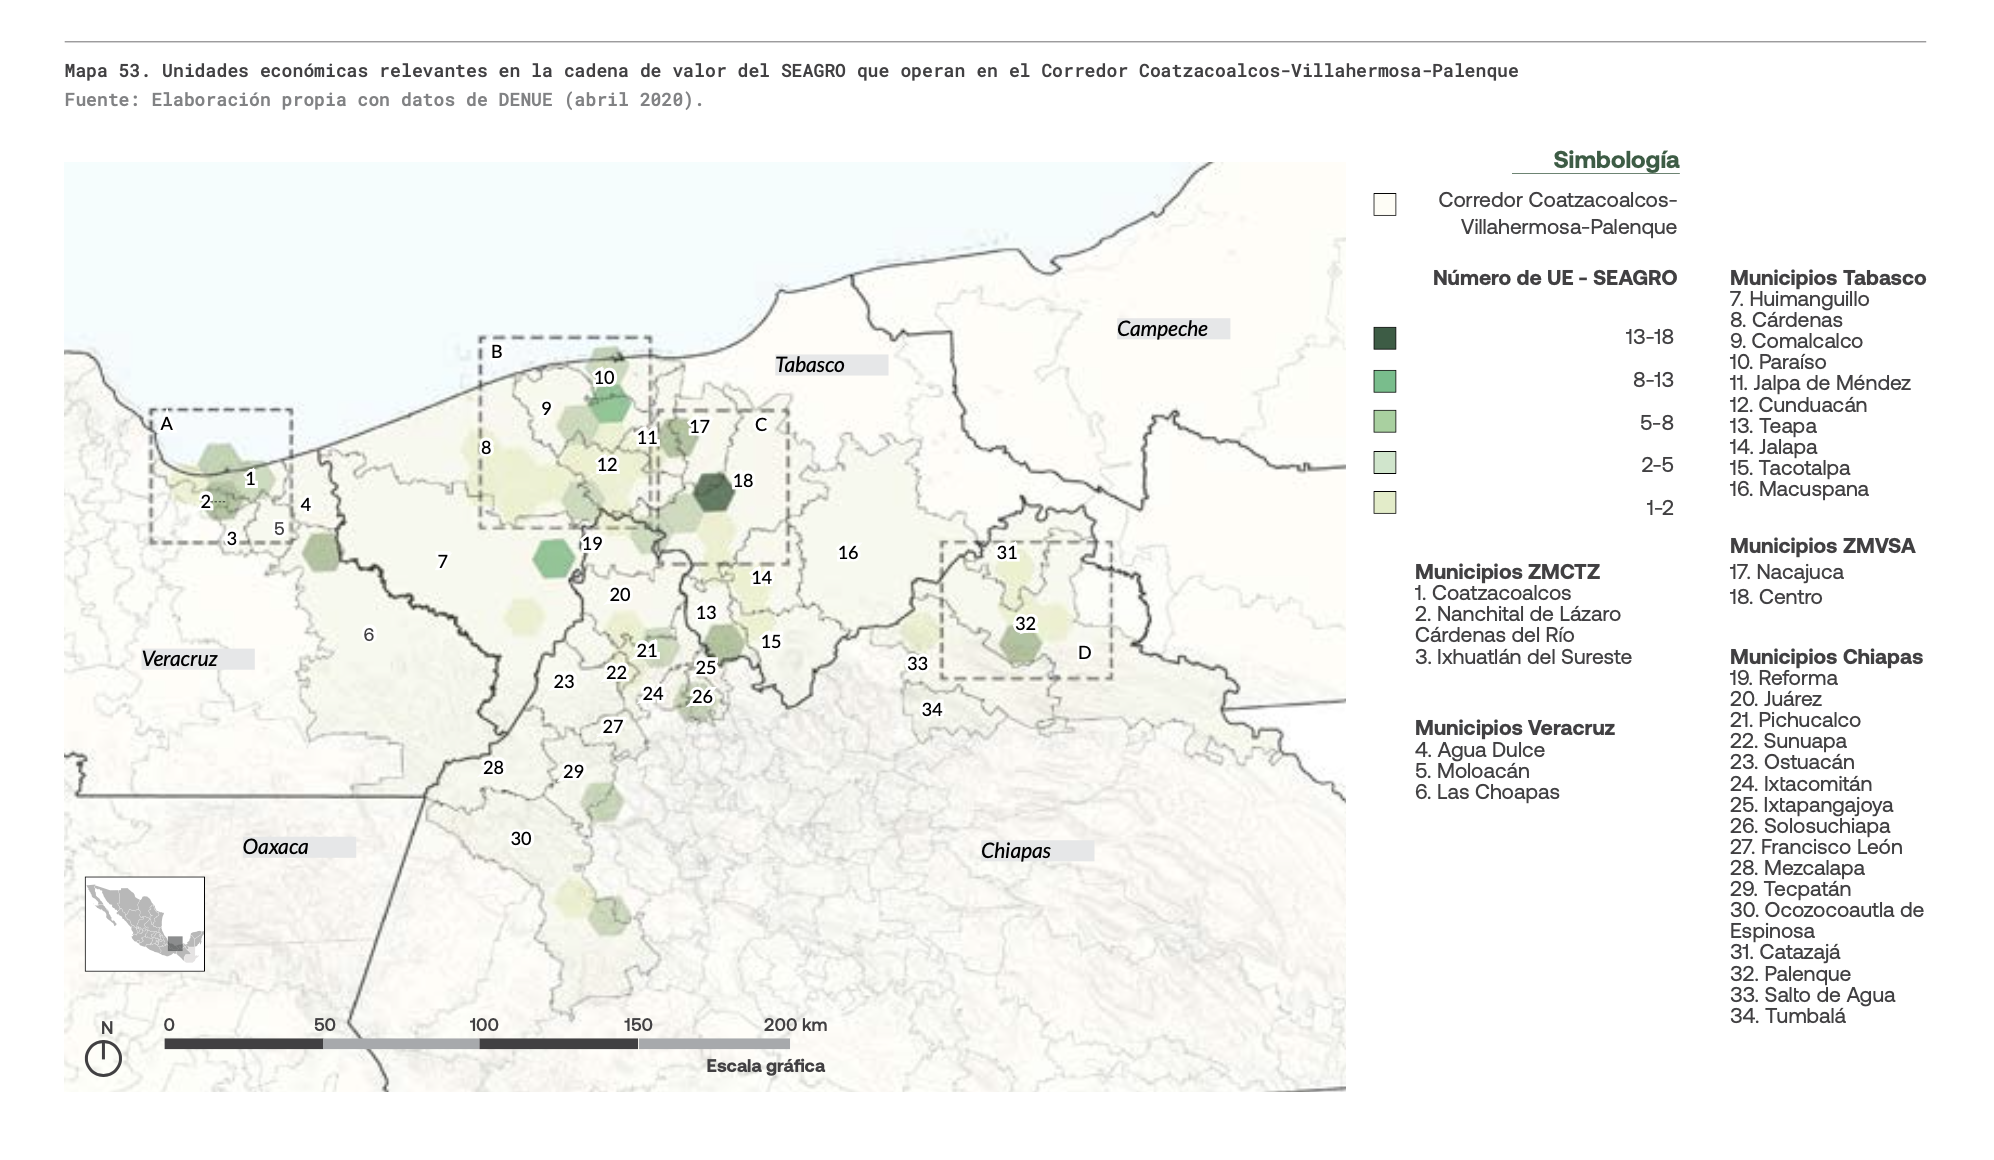
Task: Click the north arrow compass icon
Action: (x=103, y=1057)
